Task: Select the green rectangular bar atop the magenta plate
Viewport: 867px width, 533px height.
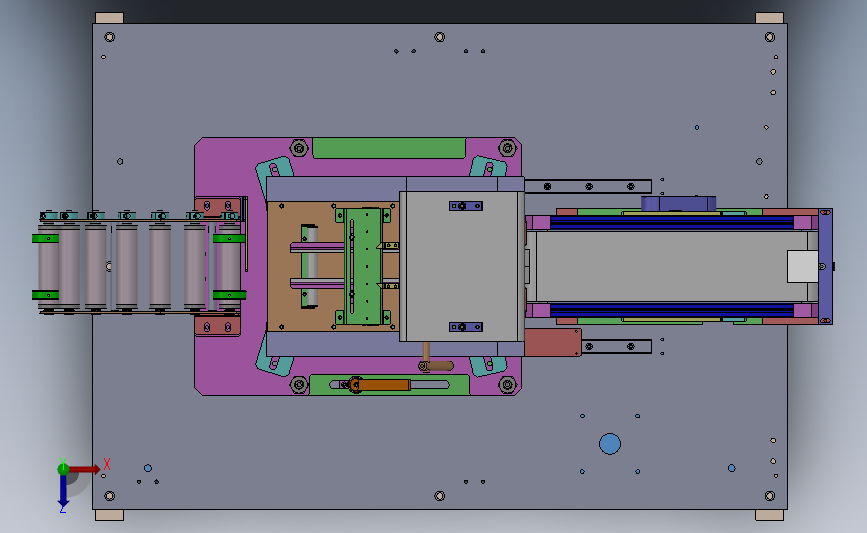Action: pyautogui.click(x=389, y=148)
